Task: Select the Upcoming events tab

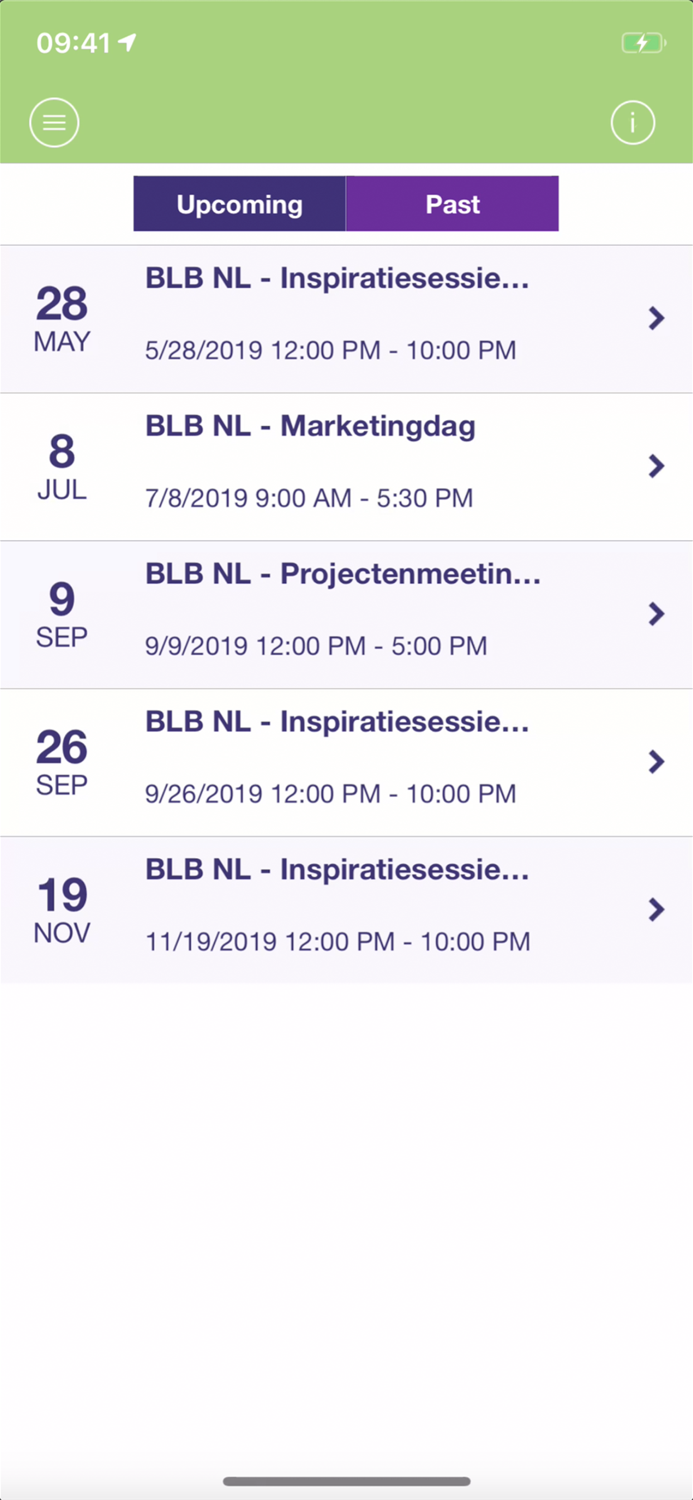Action: tap(239, 204)
